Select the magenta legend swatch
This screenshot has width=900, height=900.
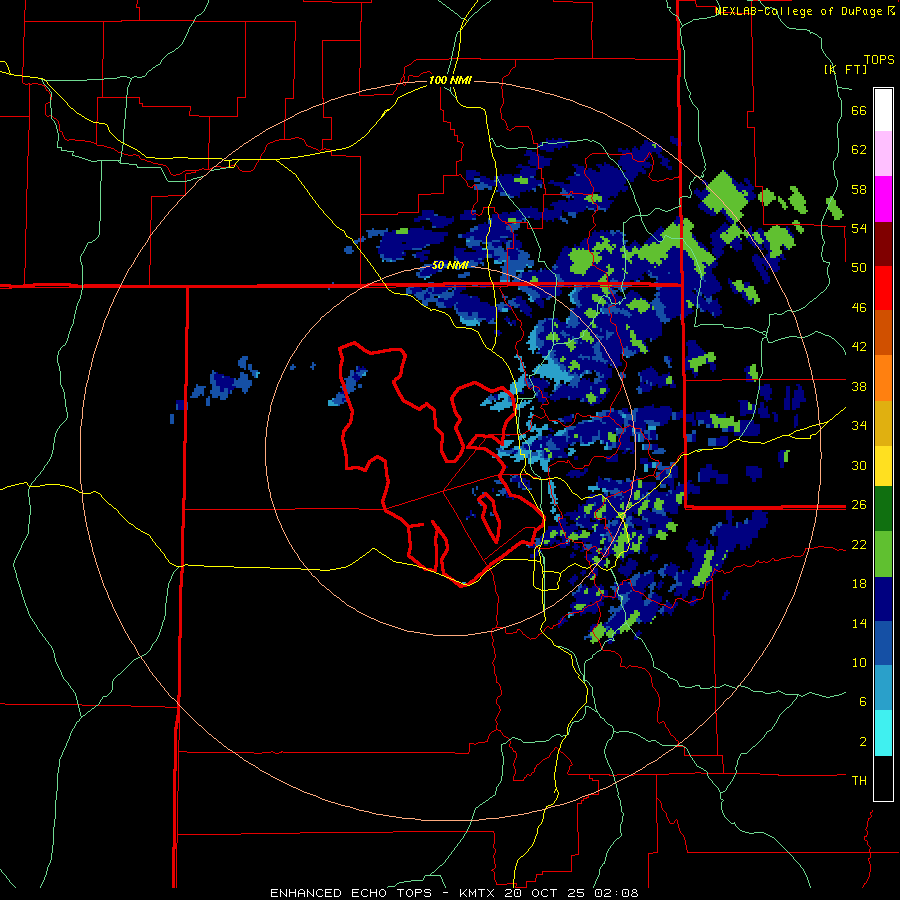883,199
